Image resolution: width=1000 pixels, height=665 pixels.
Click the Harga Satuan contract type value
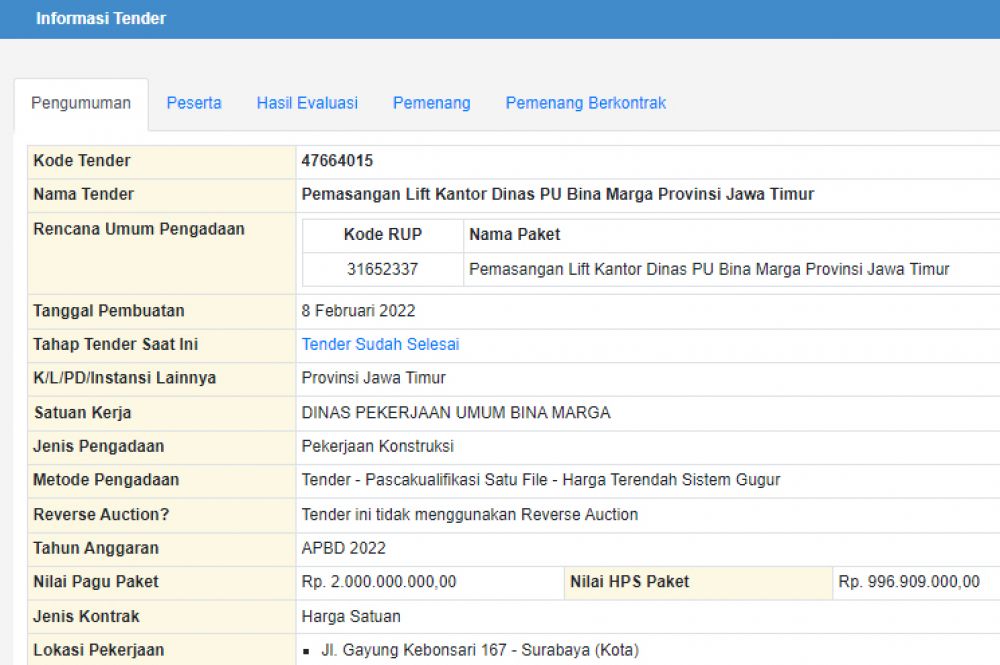pyautogui.click(x=351, y=616)
